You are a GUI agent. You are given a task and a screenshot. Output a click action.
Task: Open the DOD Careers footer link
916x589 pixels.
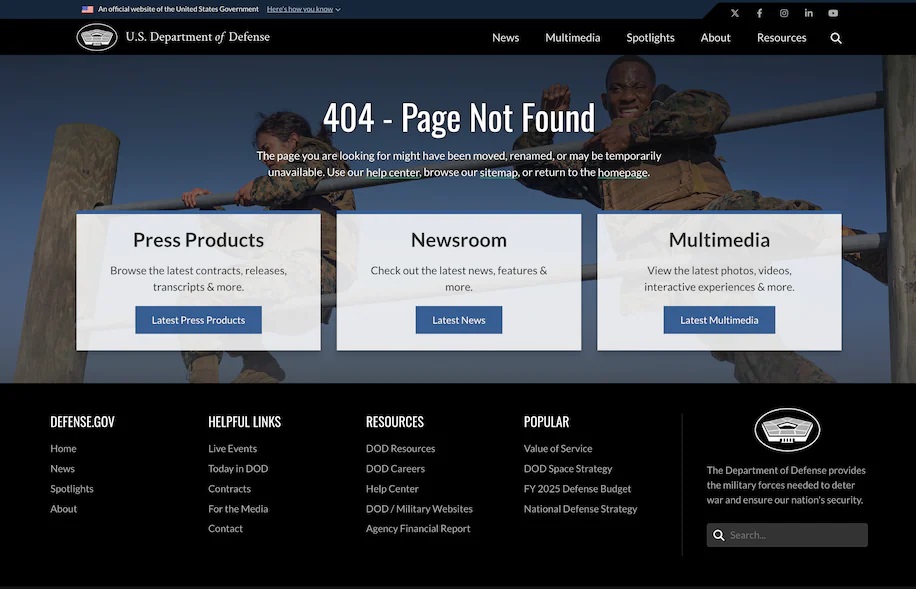point(395,469)
